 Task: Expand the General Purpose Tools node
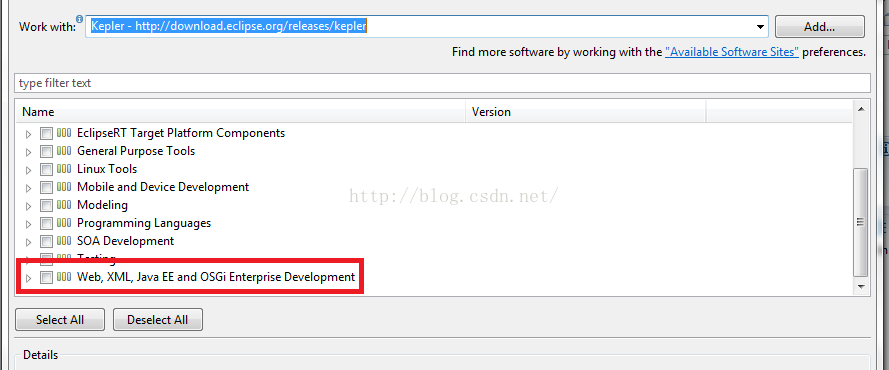28,152
